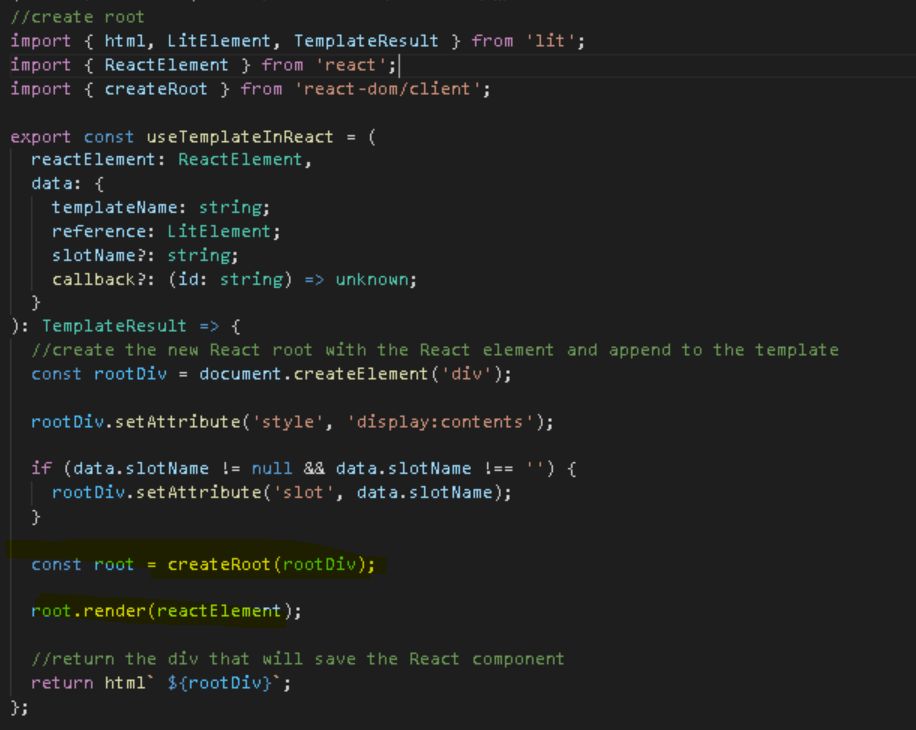Click the 'lit' module string
Viewport: 916px width, 730px height.
[550, 41]
